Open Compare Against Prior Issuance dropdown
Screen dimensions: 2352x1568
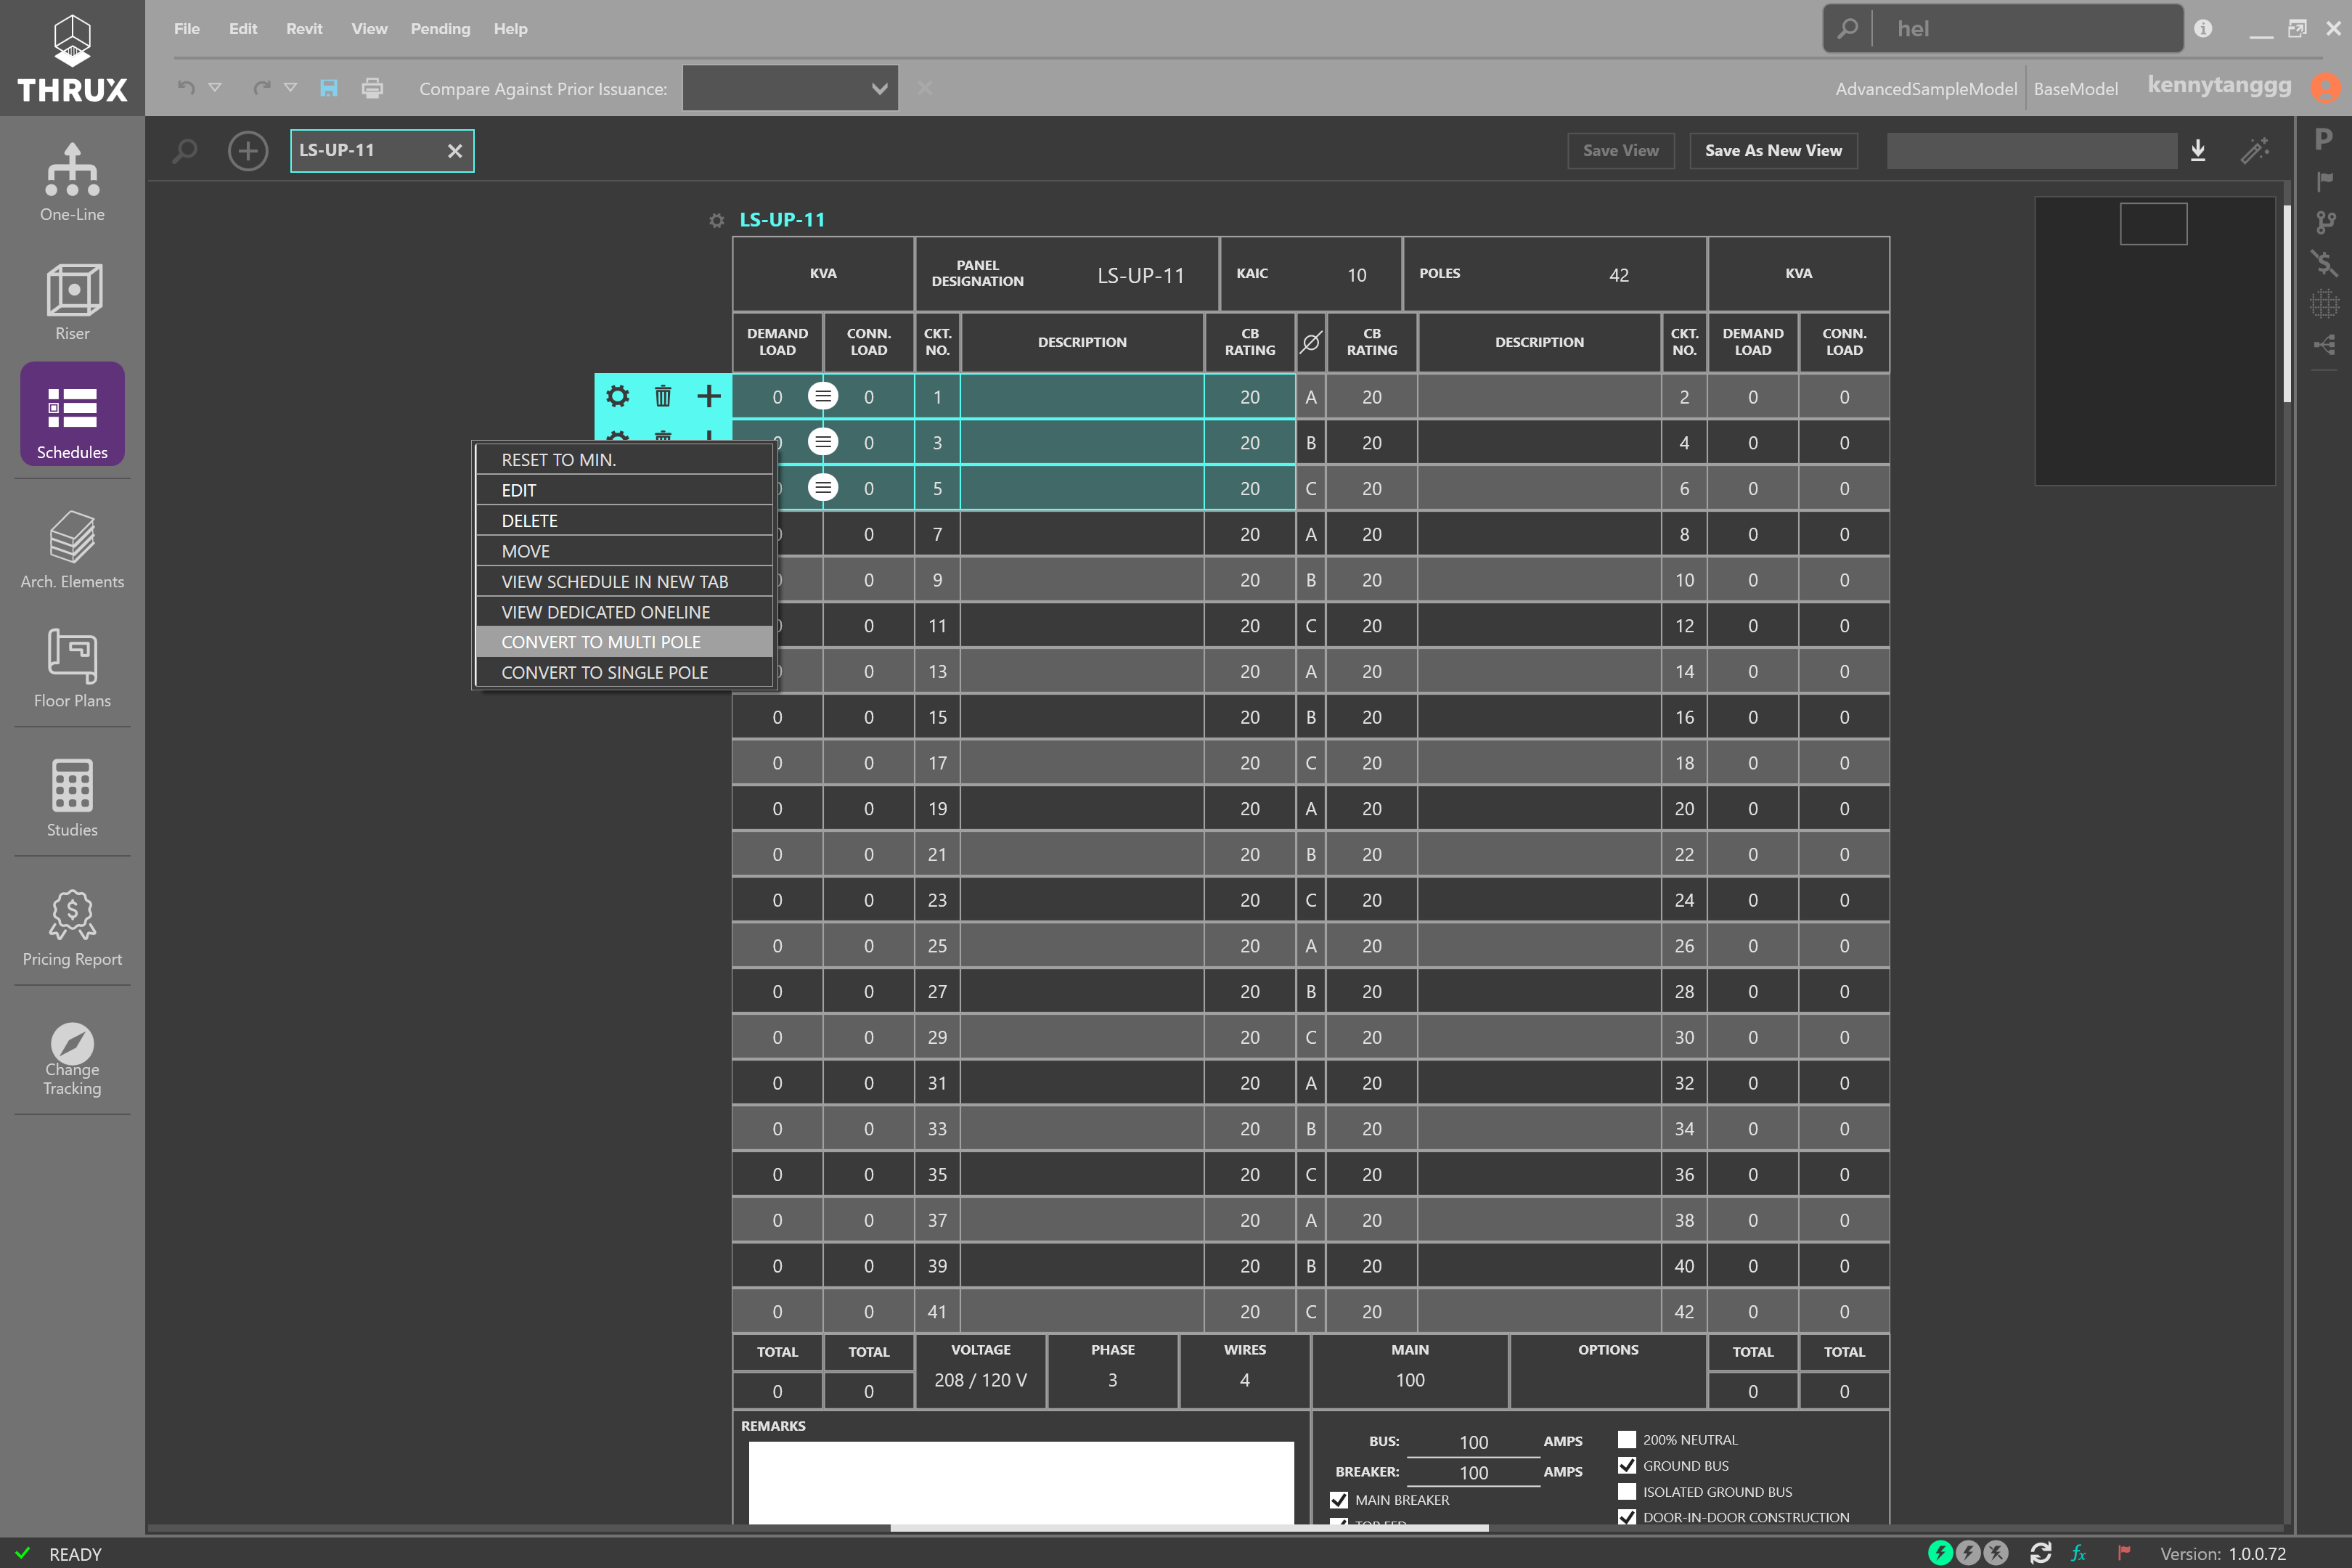790,88
